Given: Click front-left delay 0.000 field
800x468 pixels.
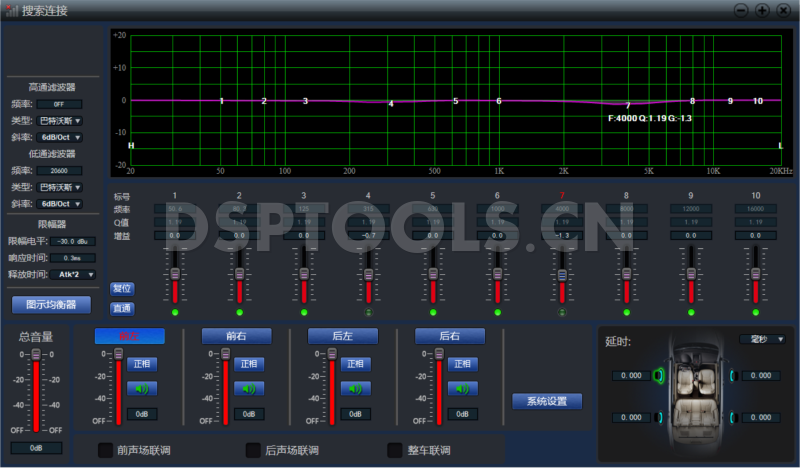Looking at the screenshot, I should coord(631,376).
